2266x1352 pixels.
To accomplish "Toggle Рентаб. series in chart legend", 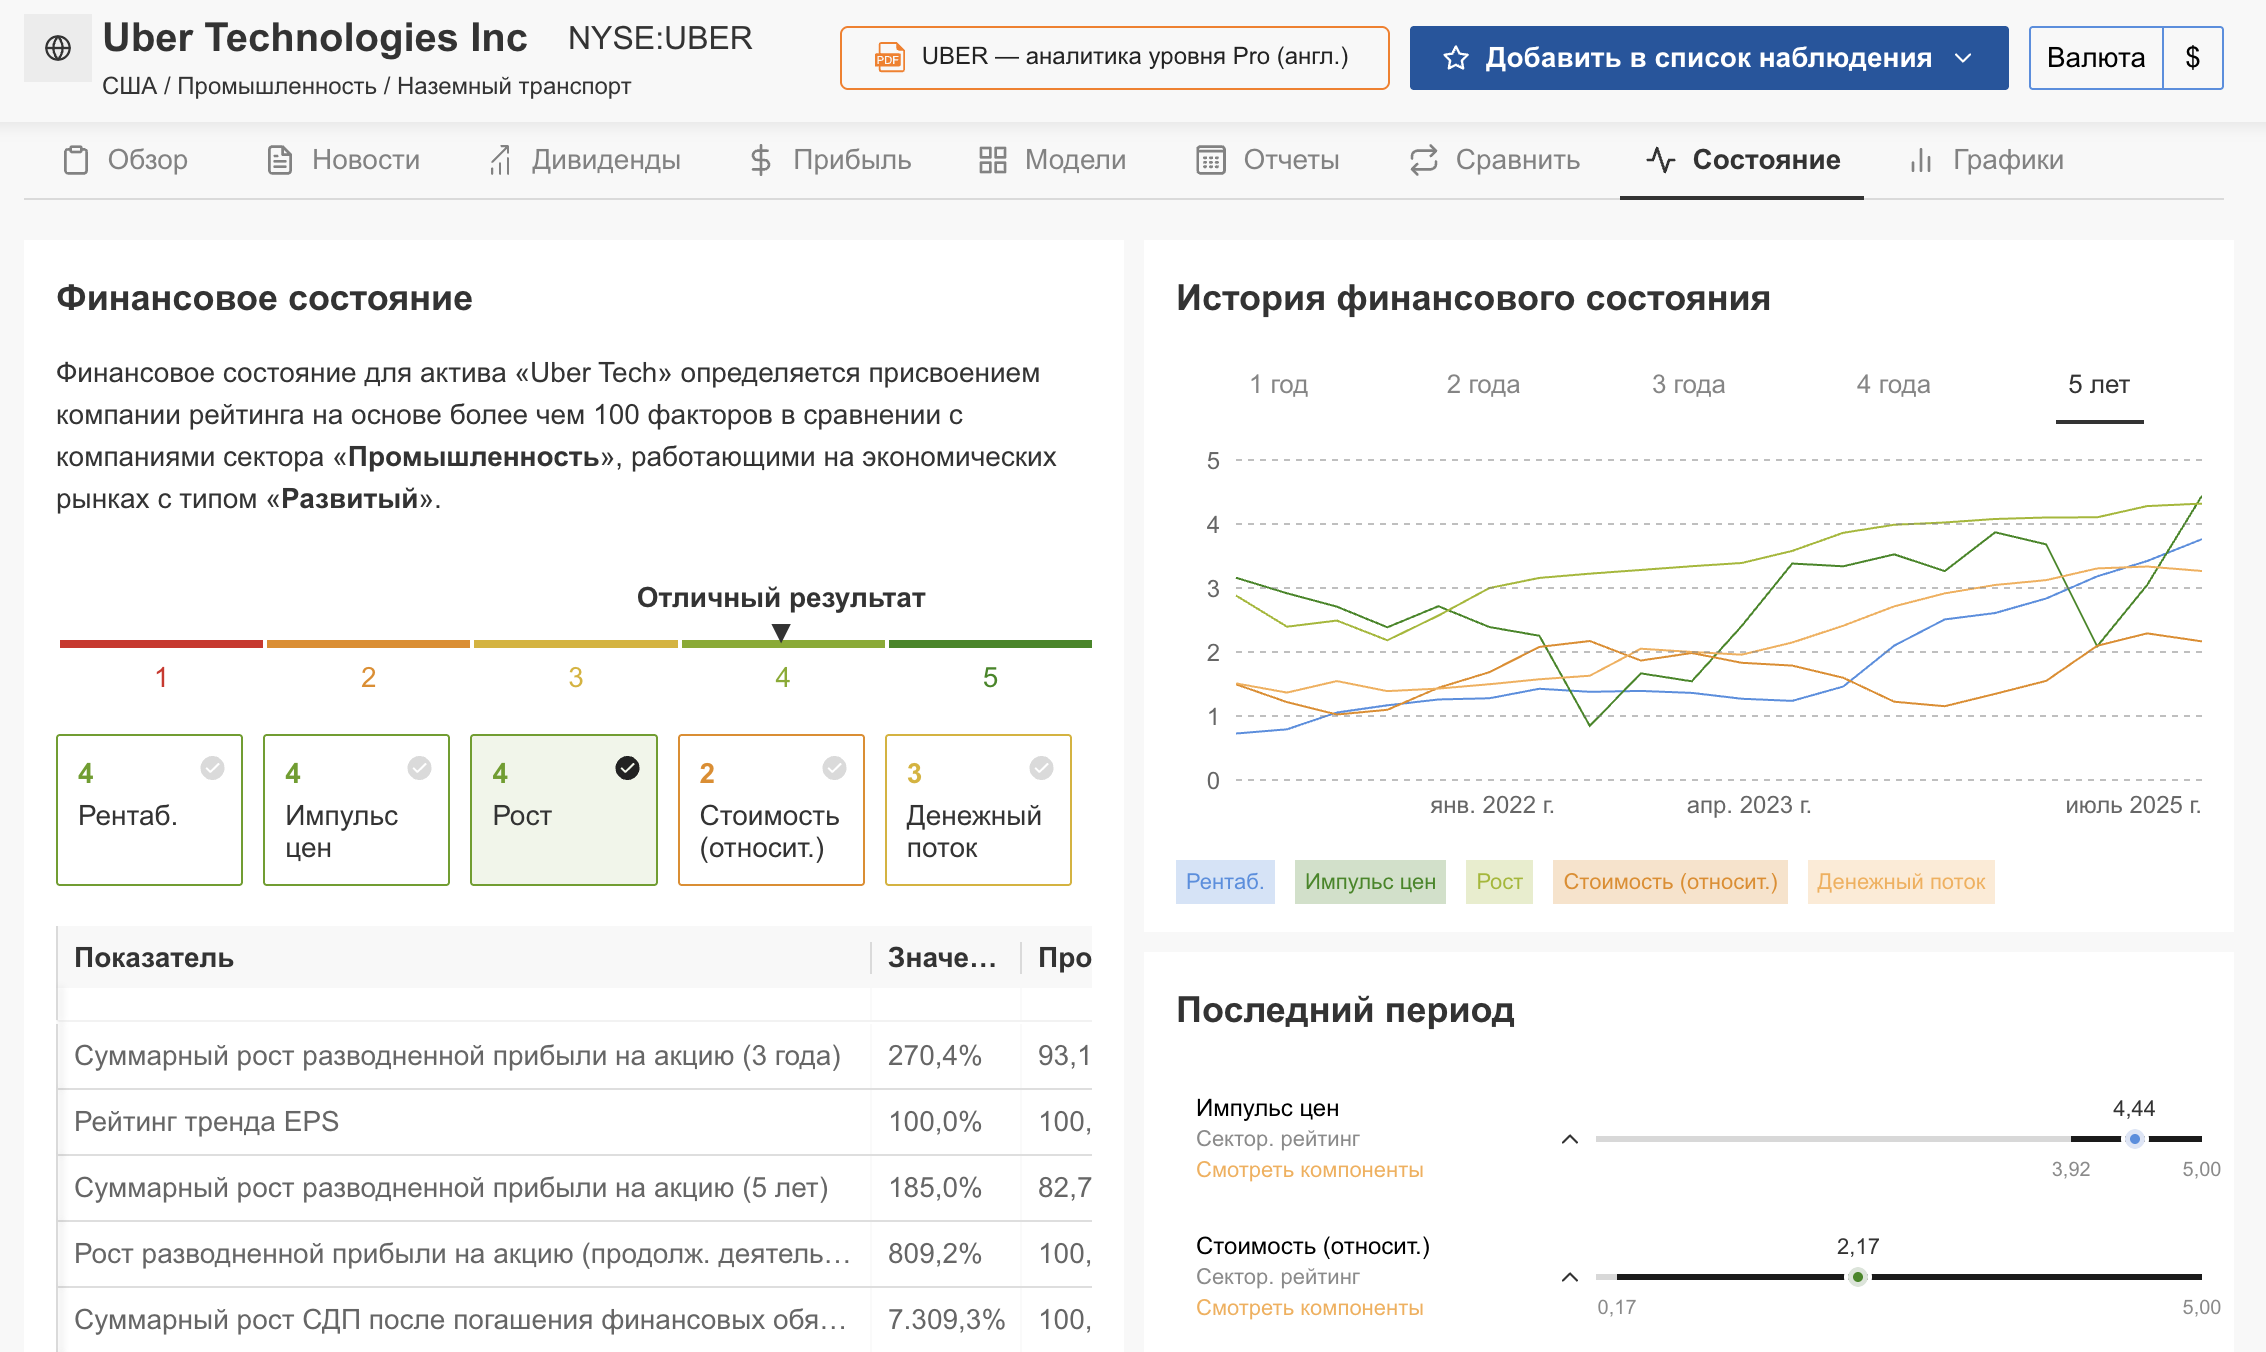I will (1225, 882).
